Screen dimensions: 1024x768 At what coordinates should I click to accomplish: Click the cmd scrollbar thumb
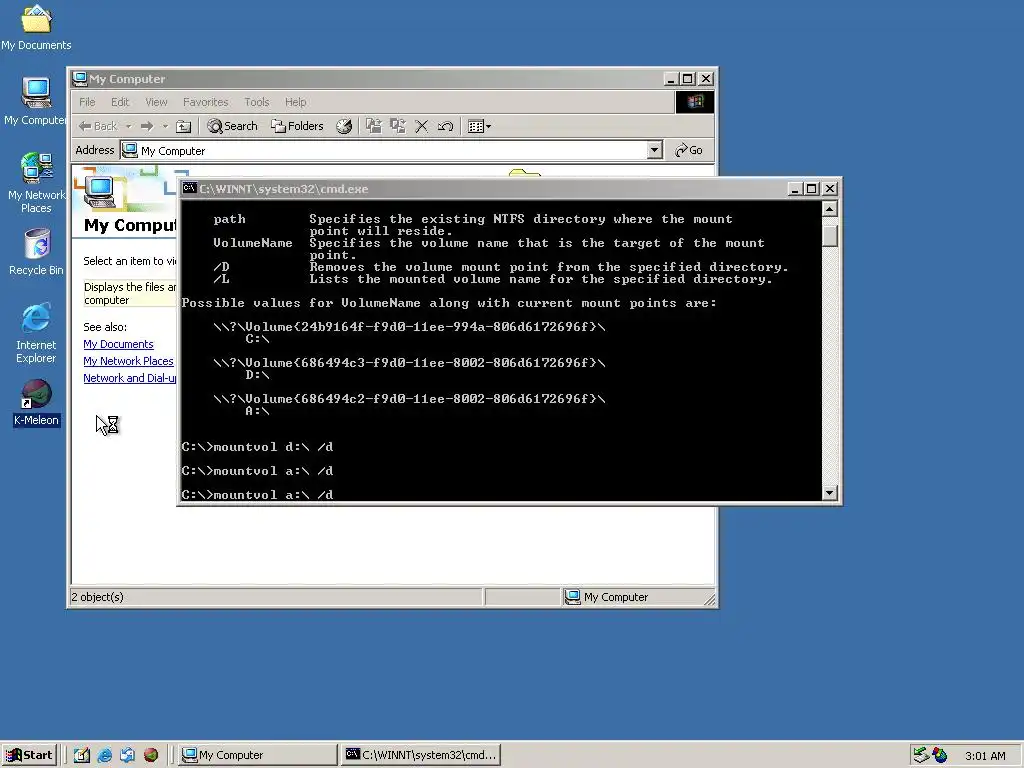coord(829,236)
